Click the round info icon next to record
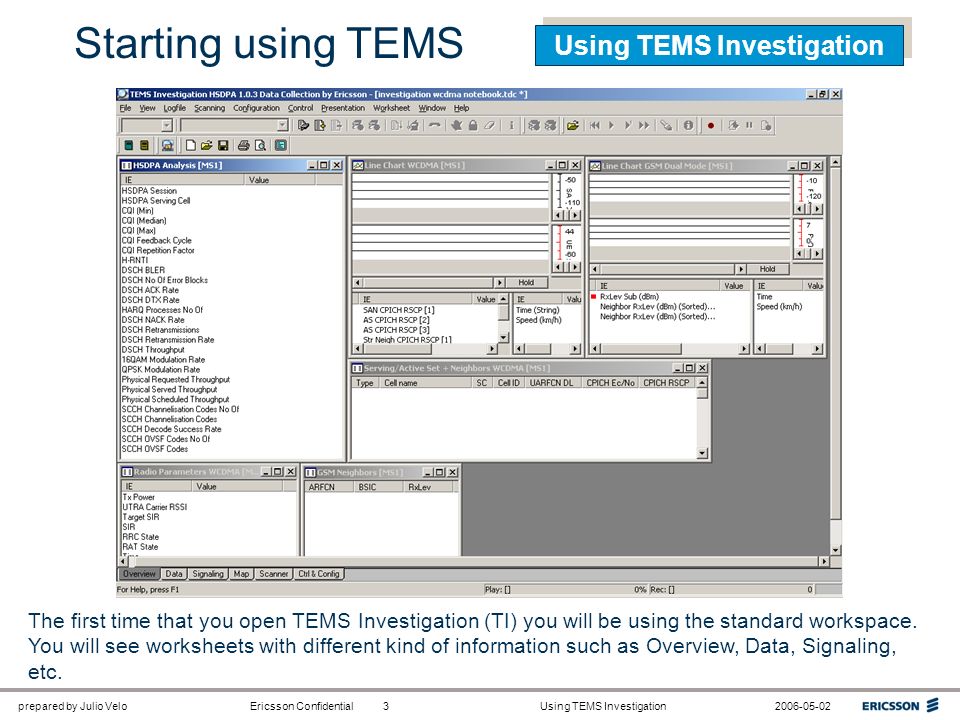Viewport: 960px width, 720px height. pos(688,126)
